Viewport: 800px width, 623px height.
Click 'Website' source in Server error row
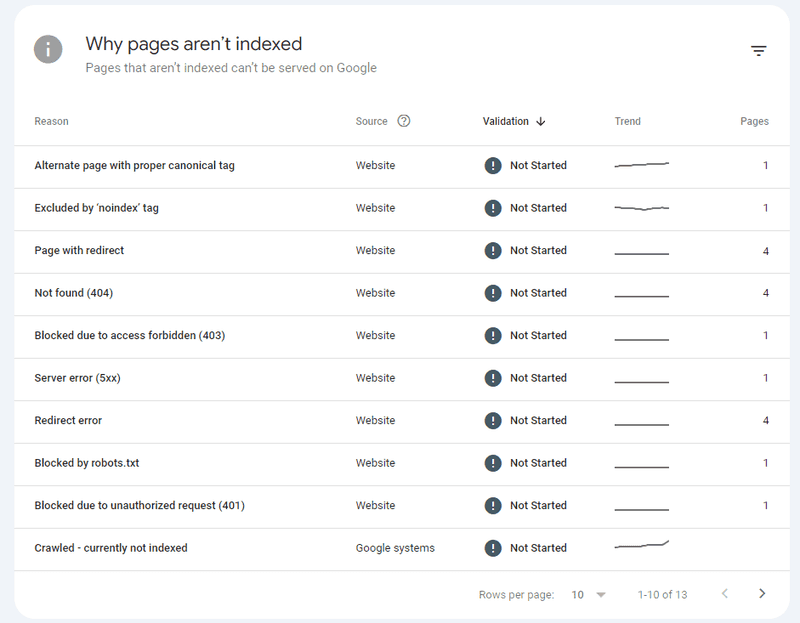point(375,378)
